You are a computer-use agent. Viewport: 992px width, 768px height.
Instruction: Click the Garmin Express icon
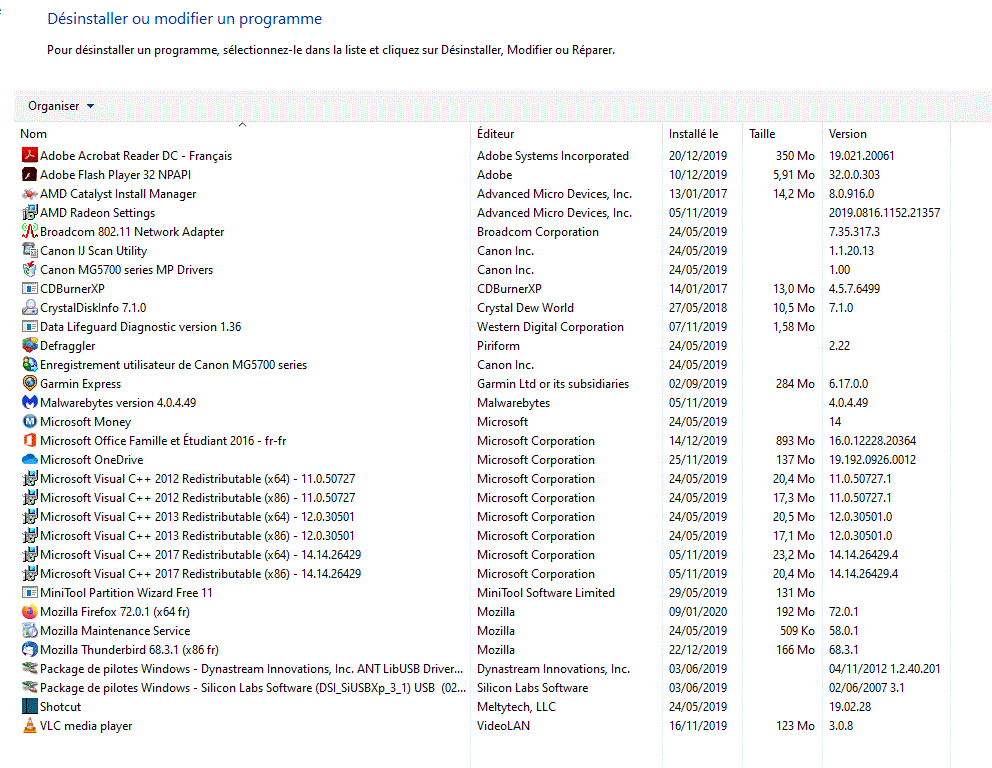[x=30, y=383]
